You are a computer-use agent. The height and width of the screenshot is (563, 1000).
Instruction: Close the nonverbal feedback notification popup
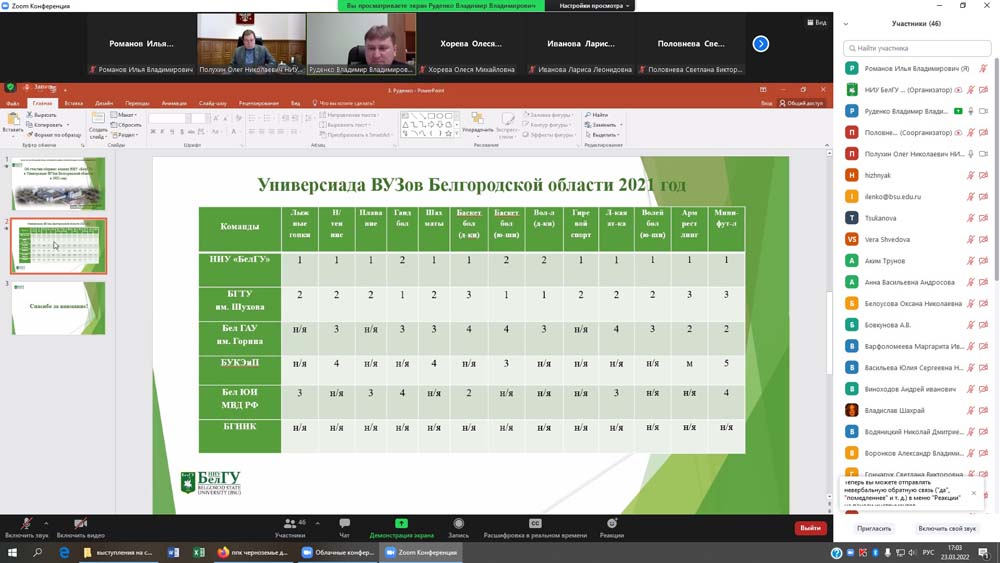[974, 493]
